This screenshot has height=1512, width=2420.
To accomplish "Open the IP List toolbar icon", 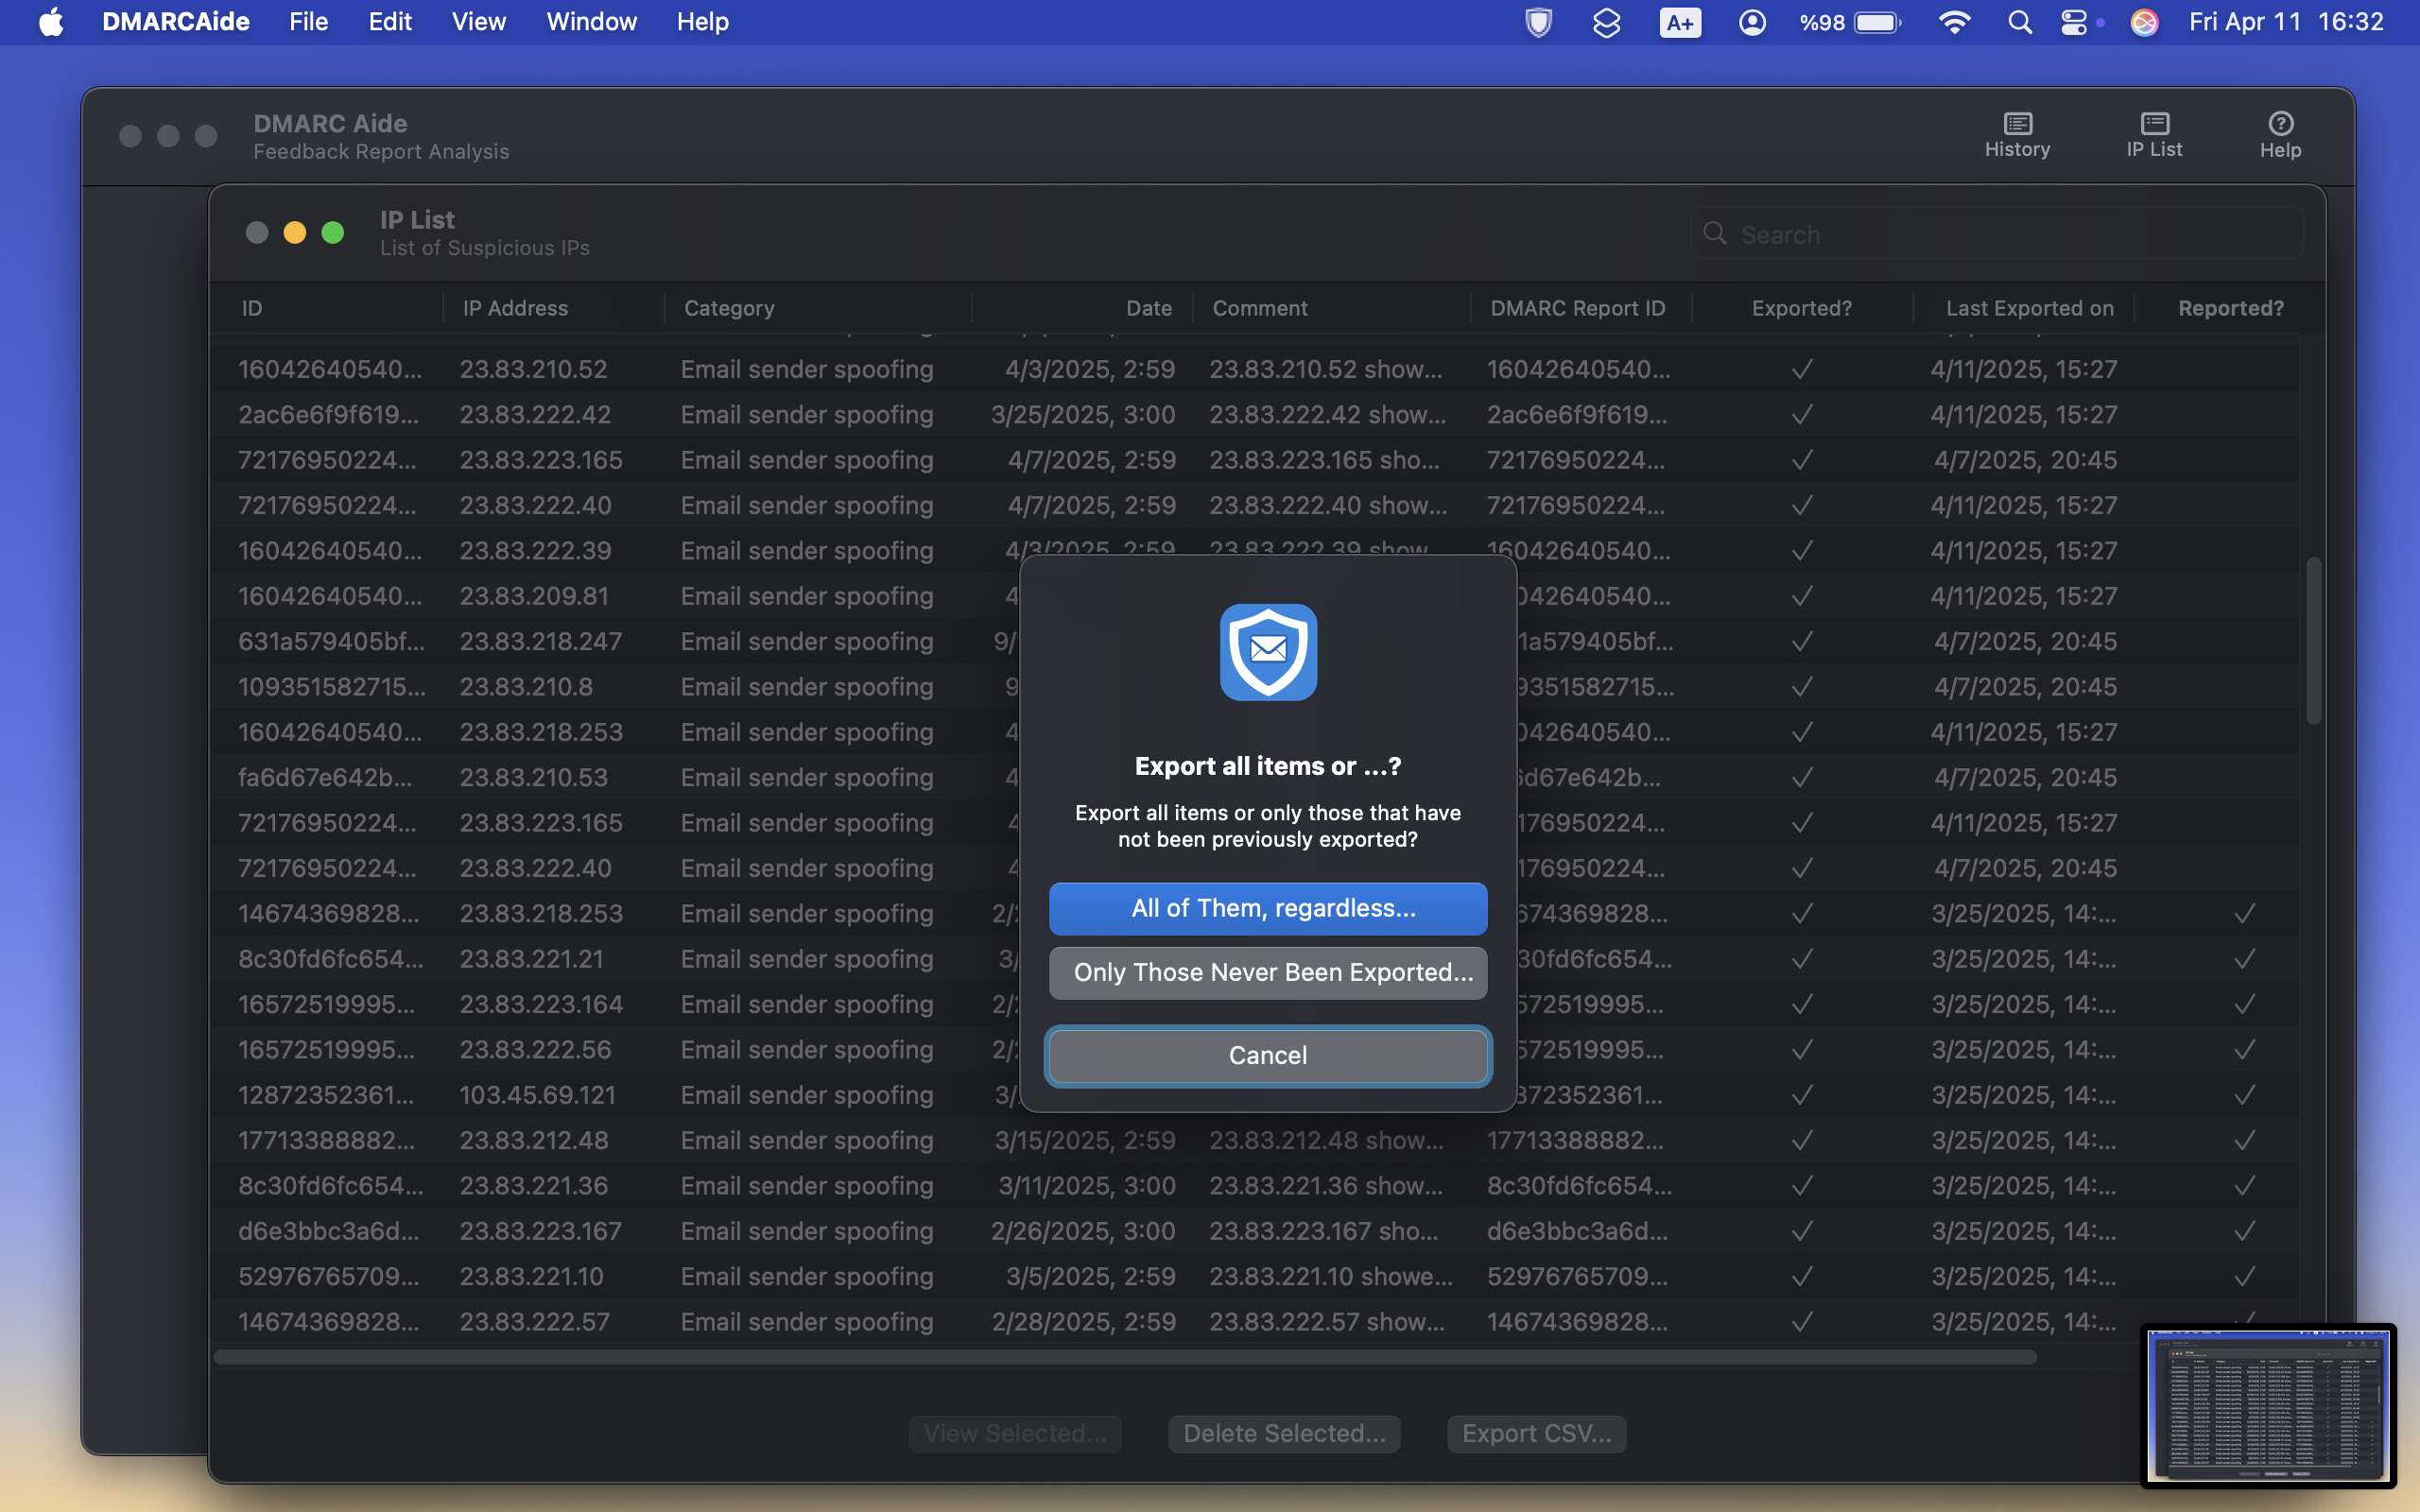I will coord(2154,135).
